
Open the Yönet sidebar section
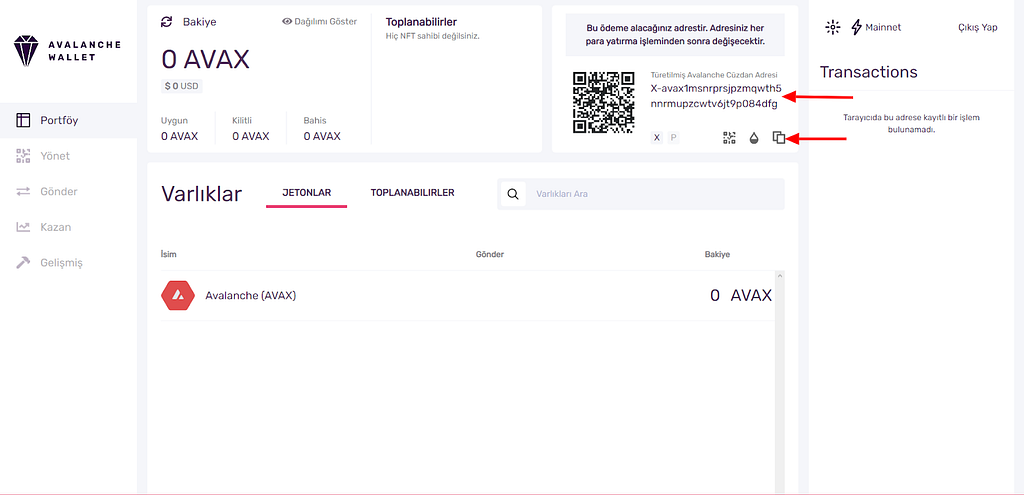coord(68,156)
